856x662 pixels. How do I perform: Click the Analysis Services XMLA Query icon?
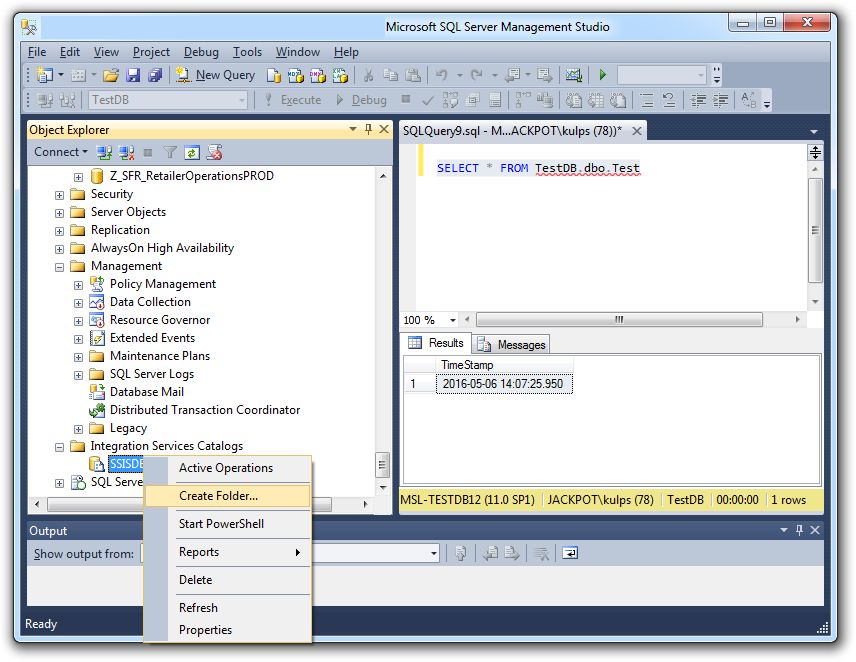340,75
